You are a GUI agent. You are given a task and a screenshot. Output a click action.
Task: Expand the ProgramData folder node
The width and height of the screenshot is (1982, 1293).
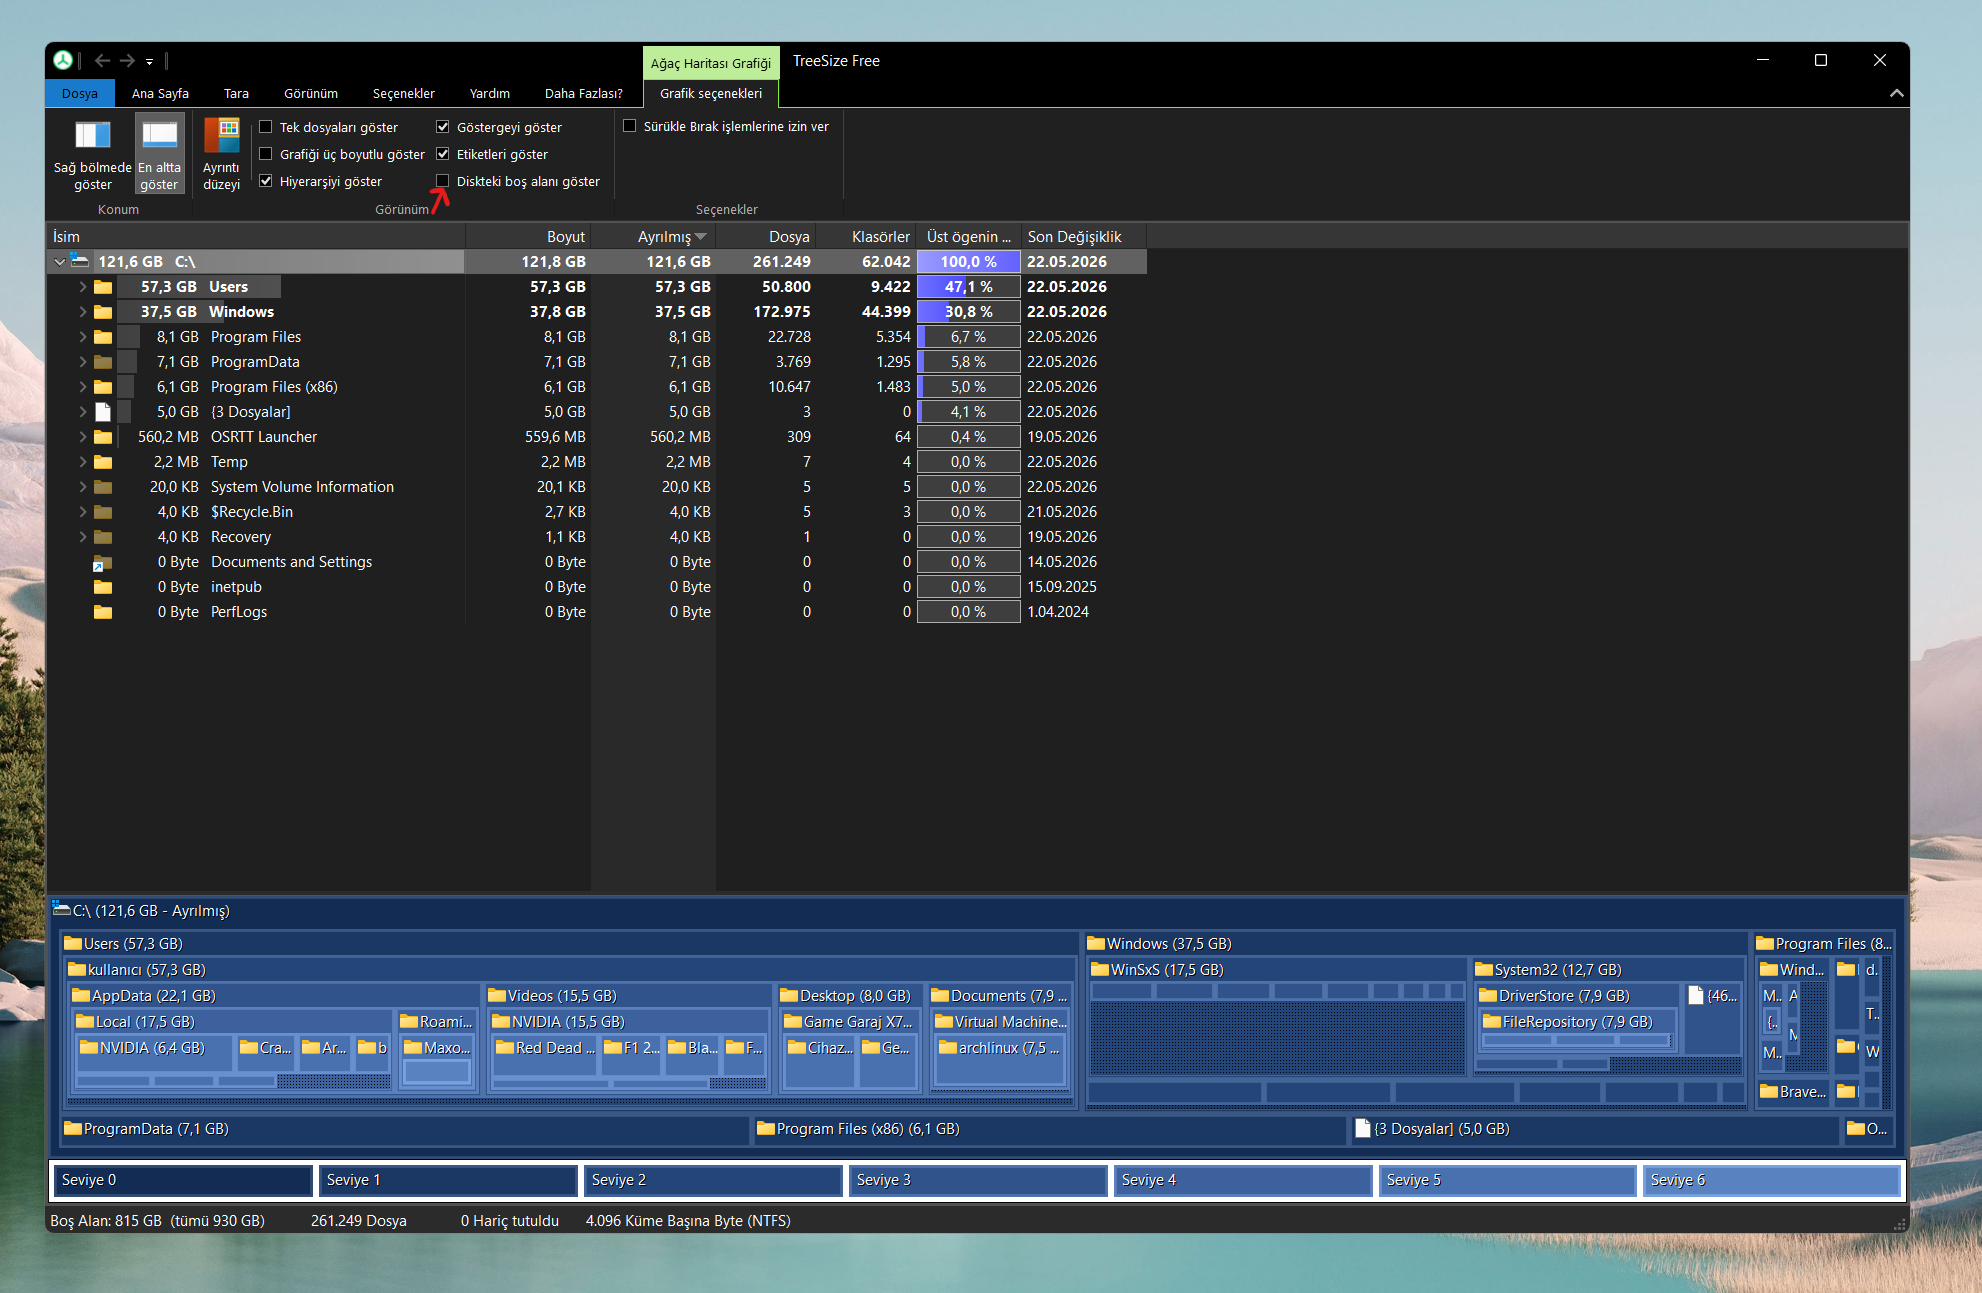(83, 362)
